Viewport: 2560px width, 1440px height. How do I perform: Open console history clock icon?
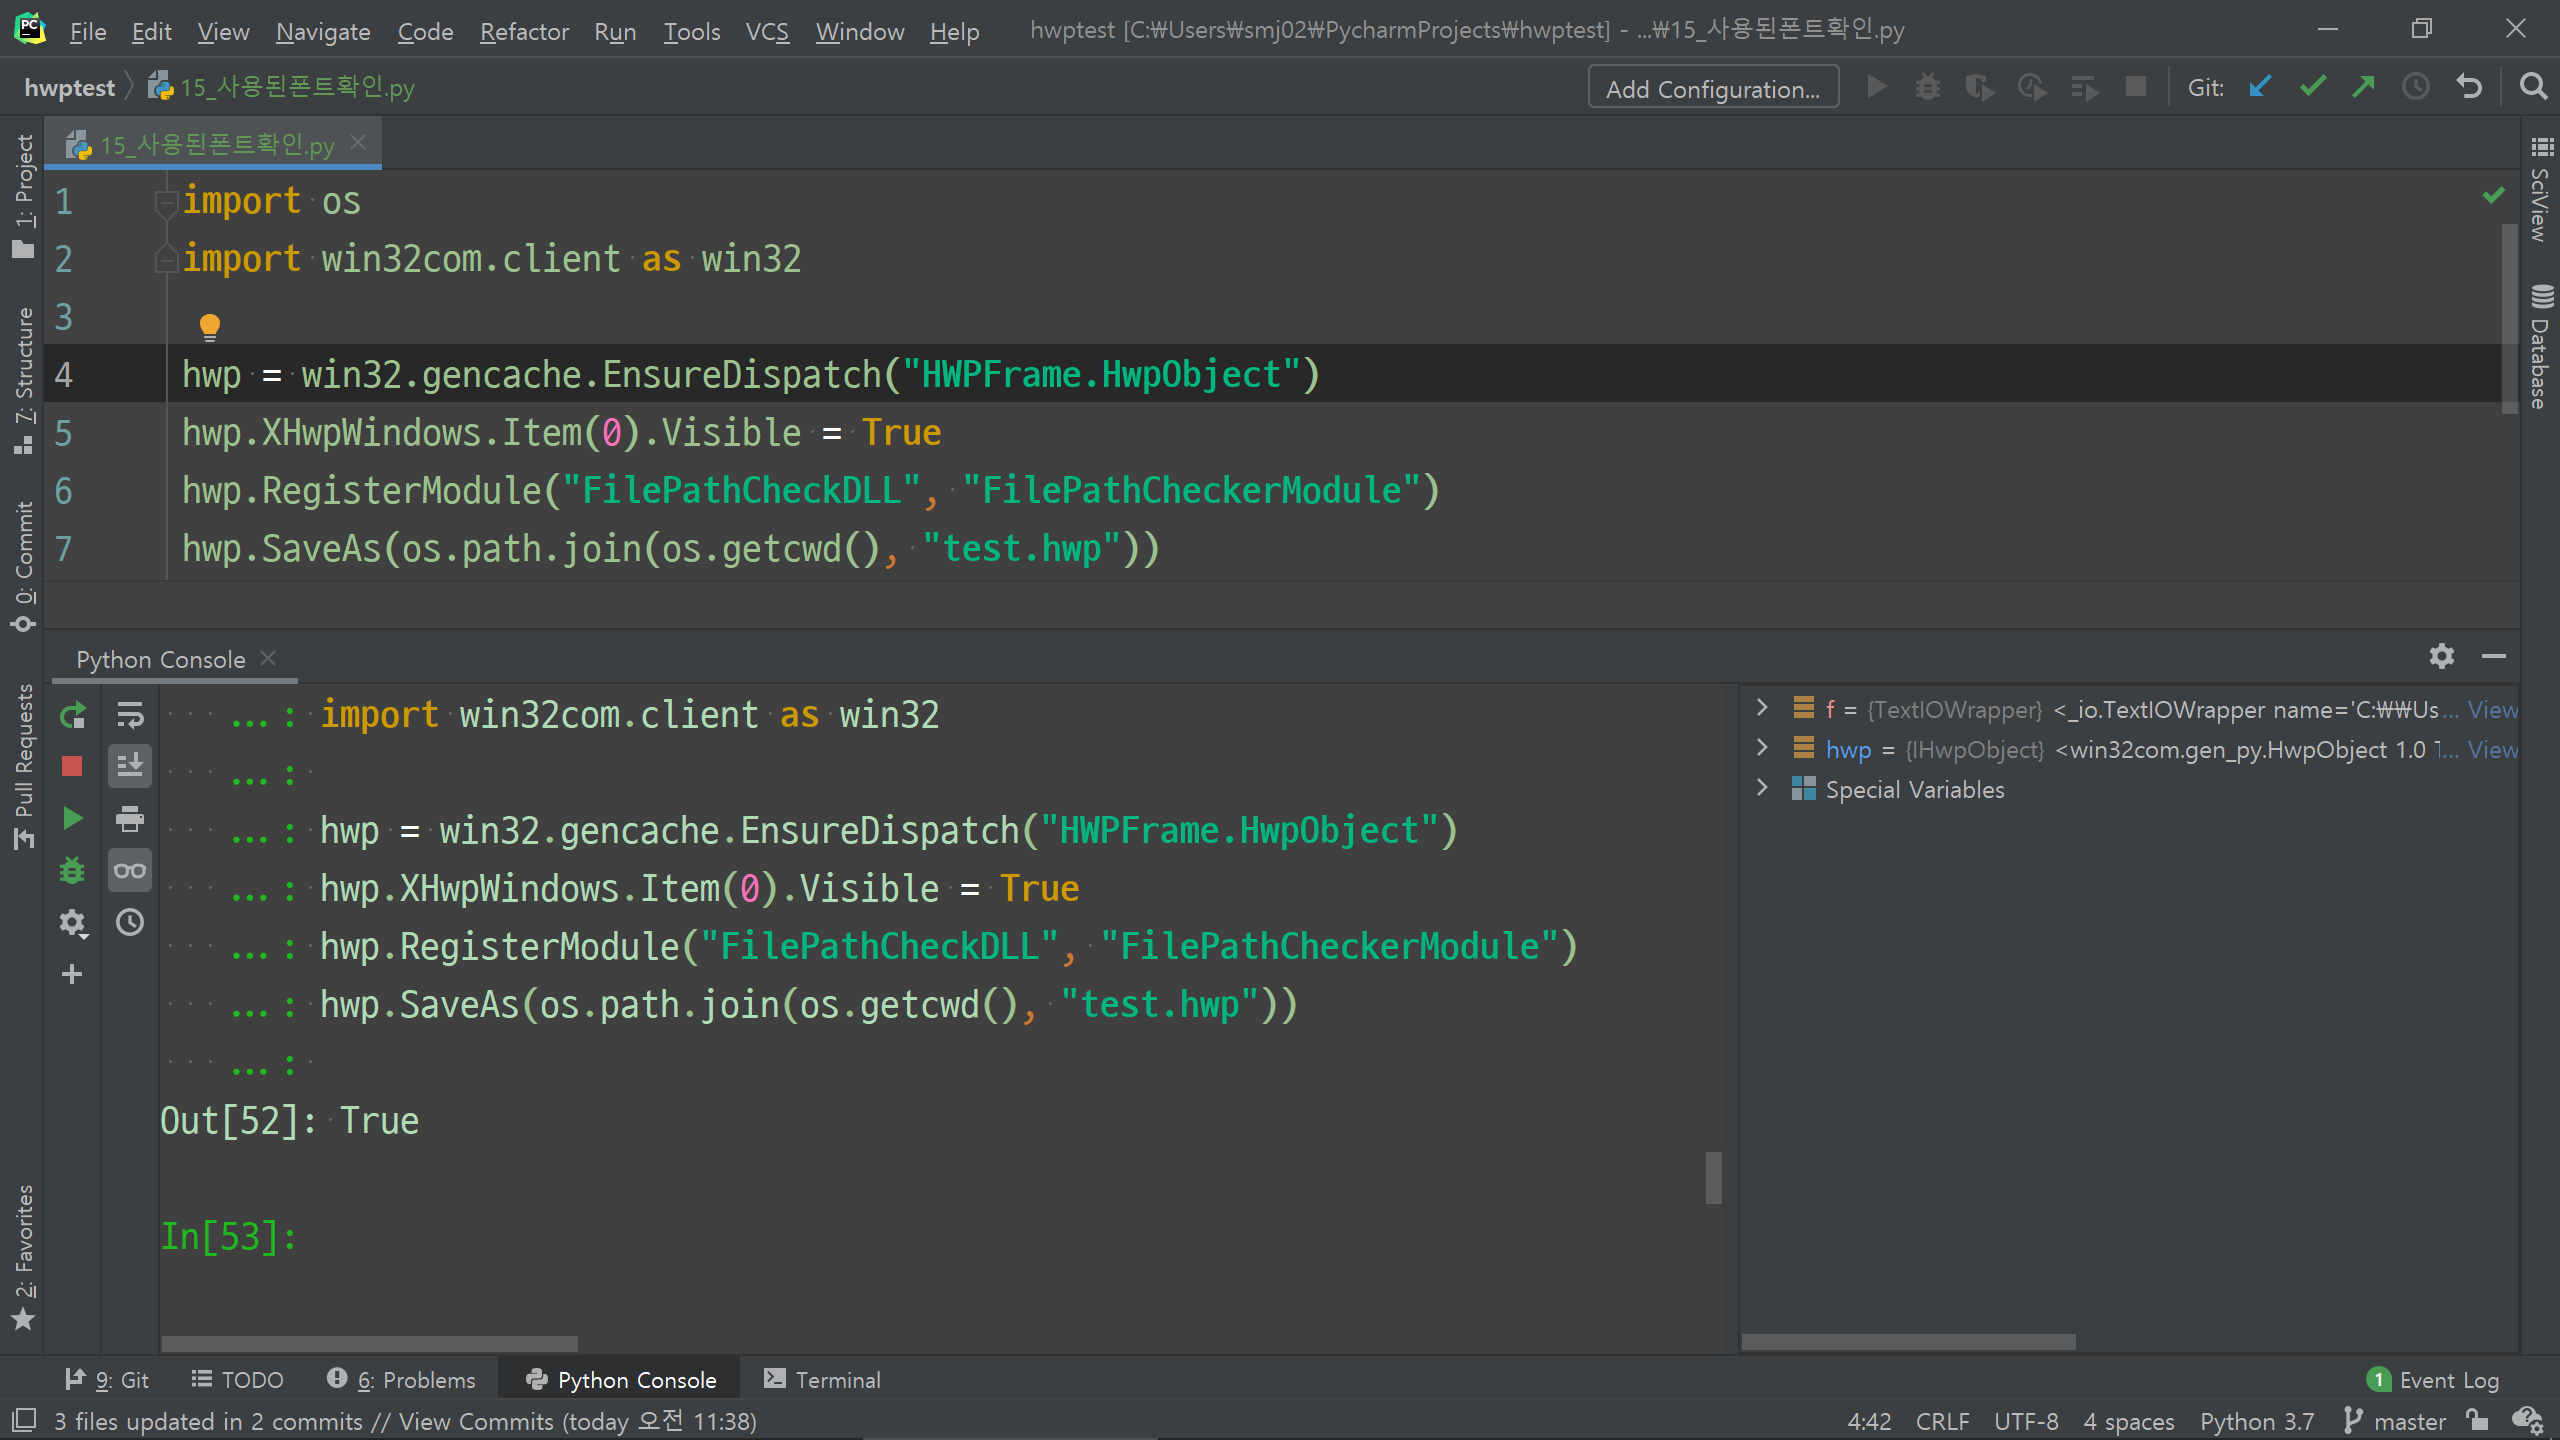coord(130,923)
